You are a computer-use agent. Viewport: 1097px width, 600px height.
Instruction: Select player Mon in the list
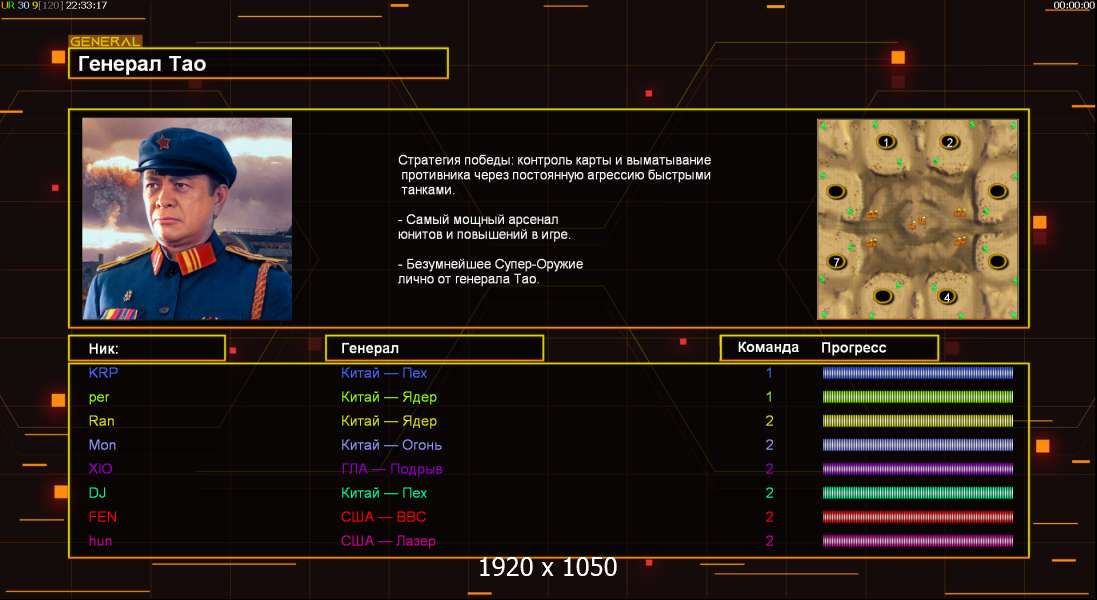(102, 445)
